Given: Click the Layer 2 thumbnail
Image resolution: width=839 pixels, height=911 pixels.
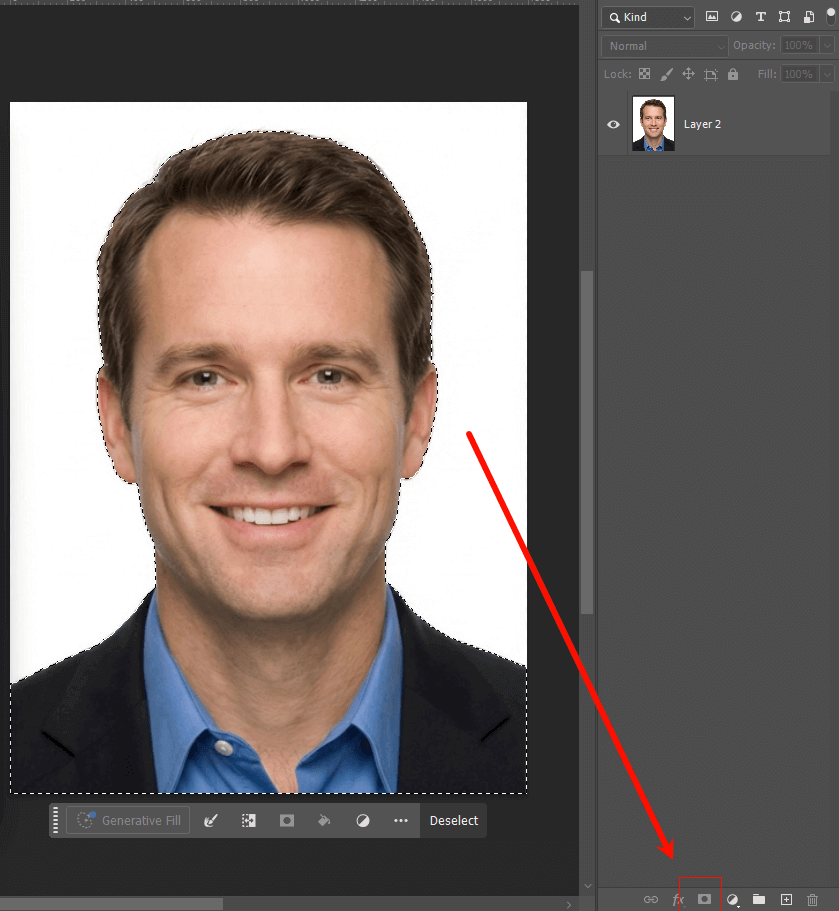Looking at the screenshot, I should (652, 123).
